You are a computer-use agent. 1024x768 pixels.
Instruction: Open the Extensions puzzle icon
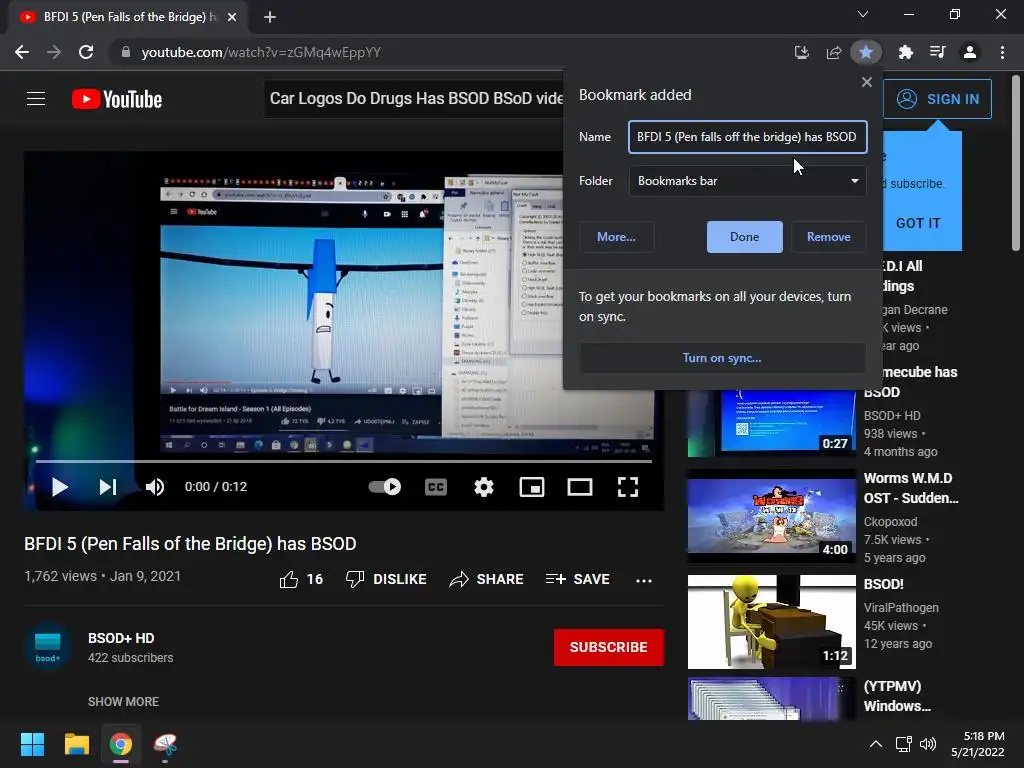(905, 52)
